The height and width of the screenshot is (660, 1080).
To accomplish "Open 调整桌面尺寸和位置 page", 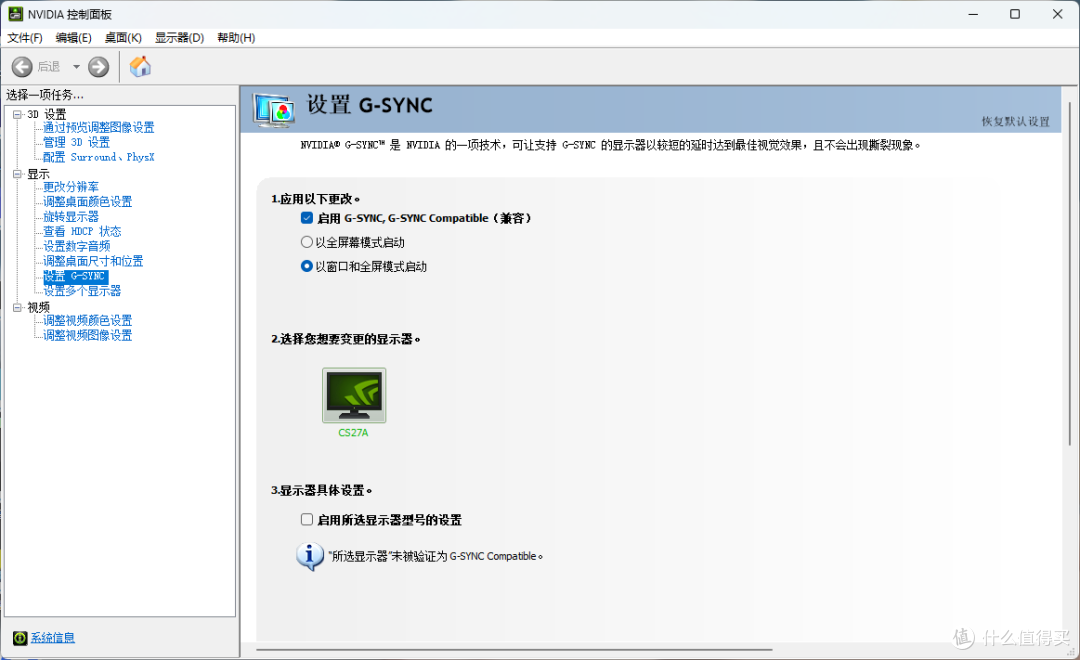I will (93, 261).
